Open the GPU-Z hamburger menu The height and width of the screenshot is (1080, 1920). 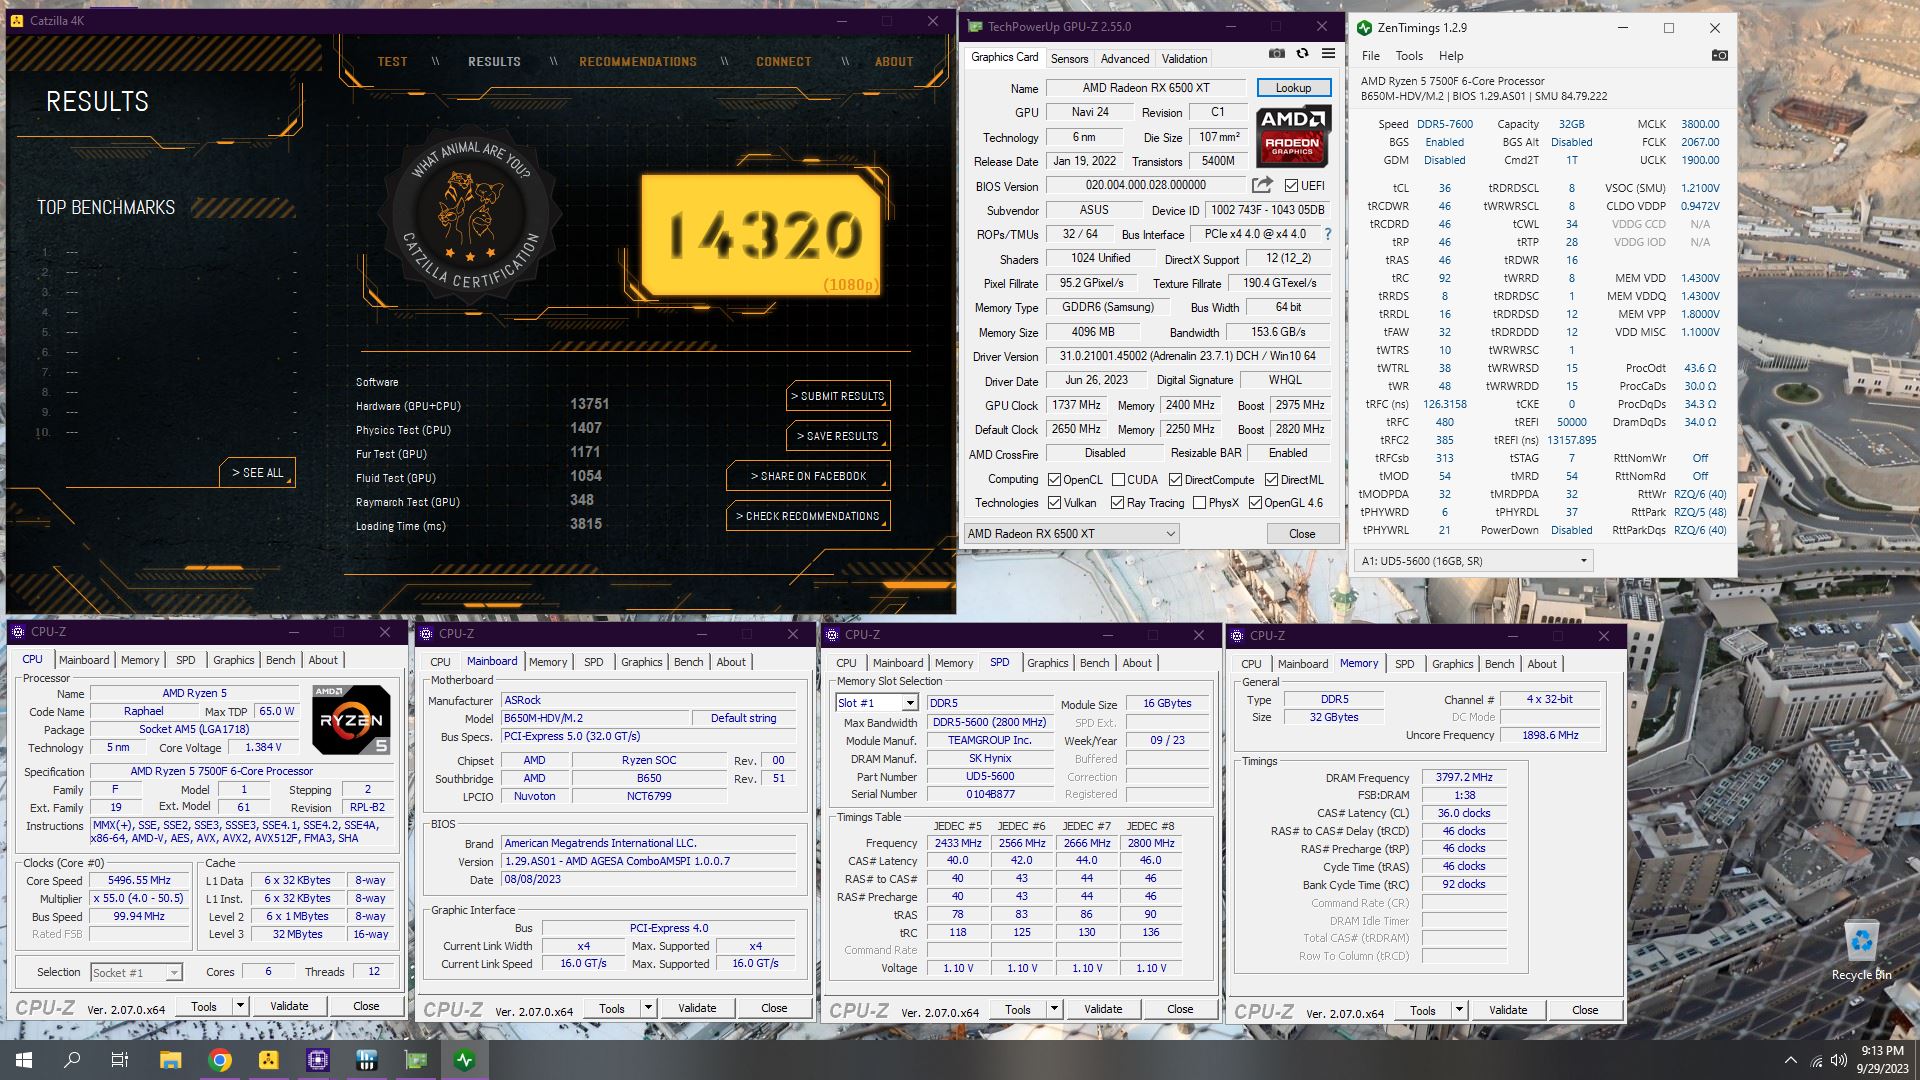point(1328,54)
